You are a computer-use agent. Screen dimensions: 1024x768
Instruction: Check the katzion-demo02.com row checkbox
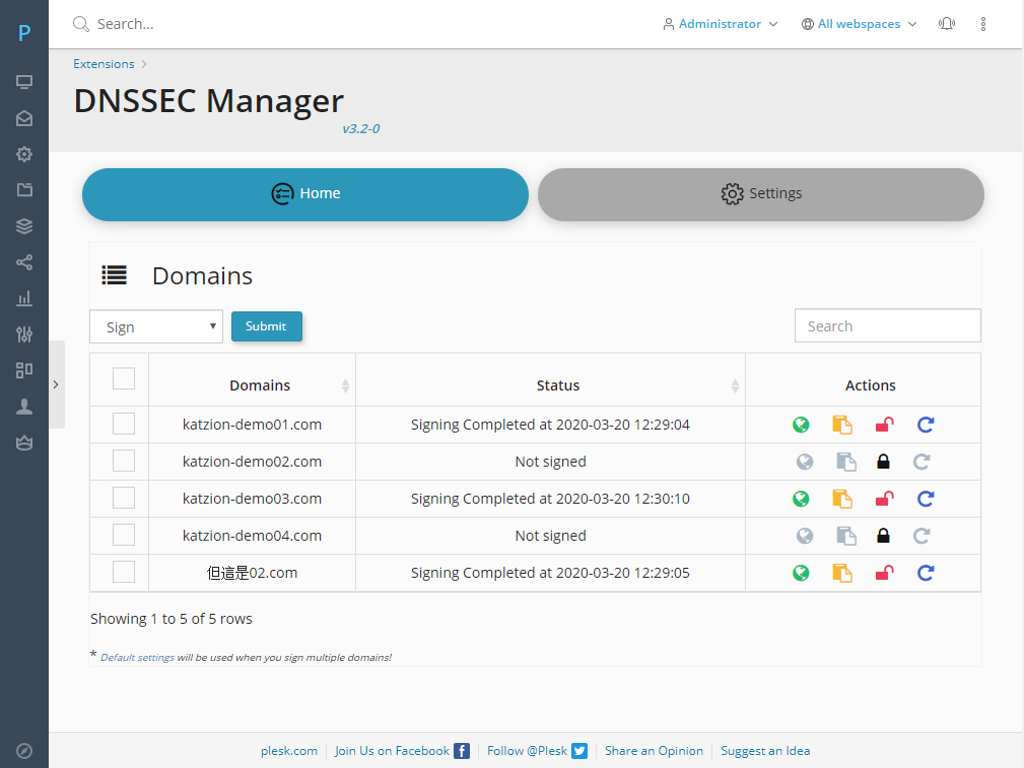(123, 461)
